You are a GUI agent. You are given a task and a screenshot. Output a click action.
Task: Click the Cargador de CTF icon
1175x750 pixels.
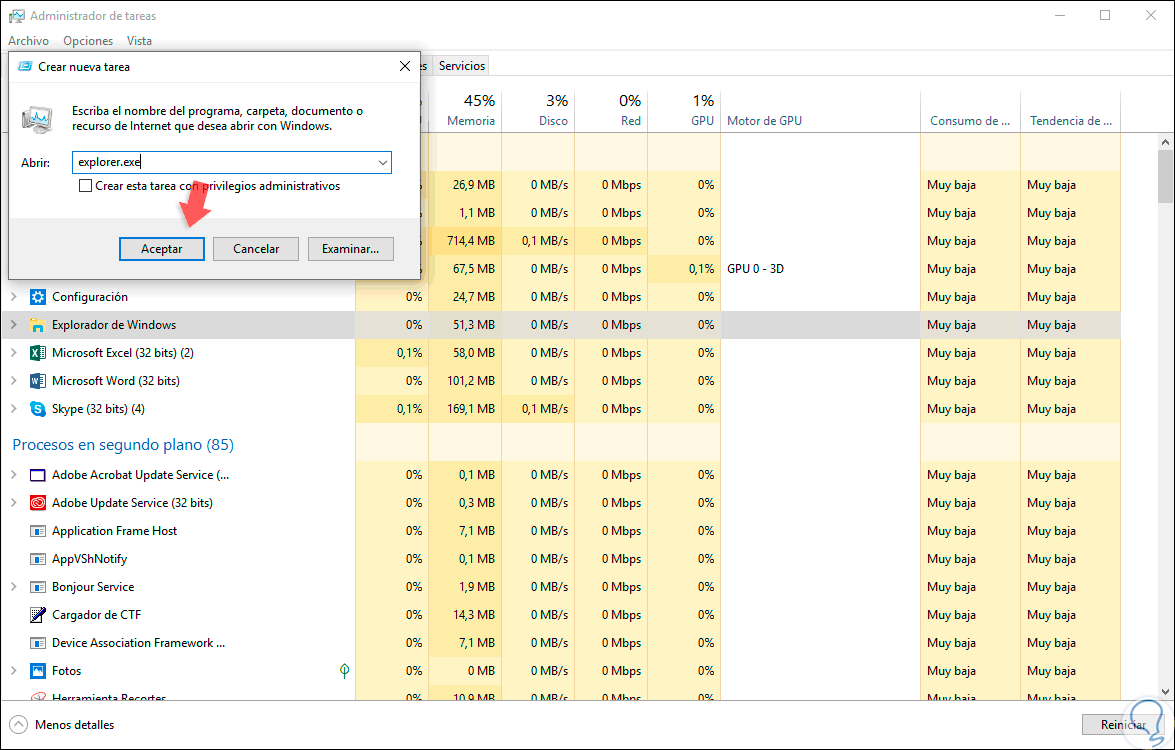[x=38, y=615]
